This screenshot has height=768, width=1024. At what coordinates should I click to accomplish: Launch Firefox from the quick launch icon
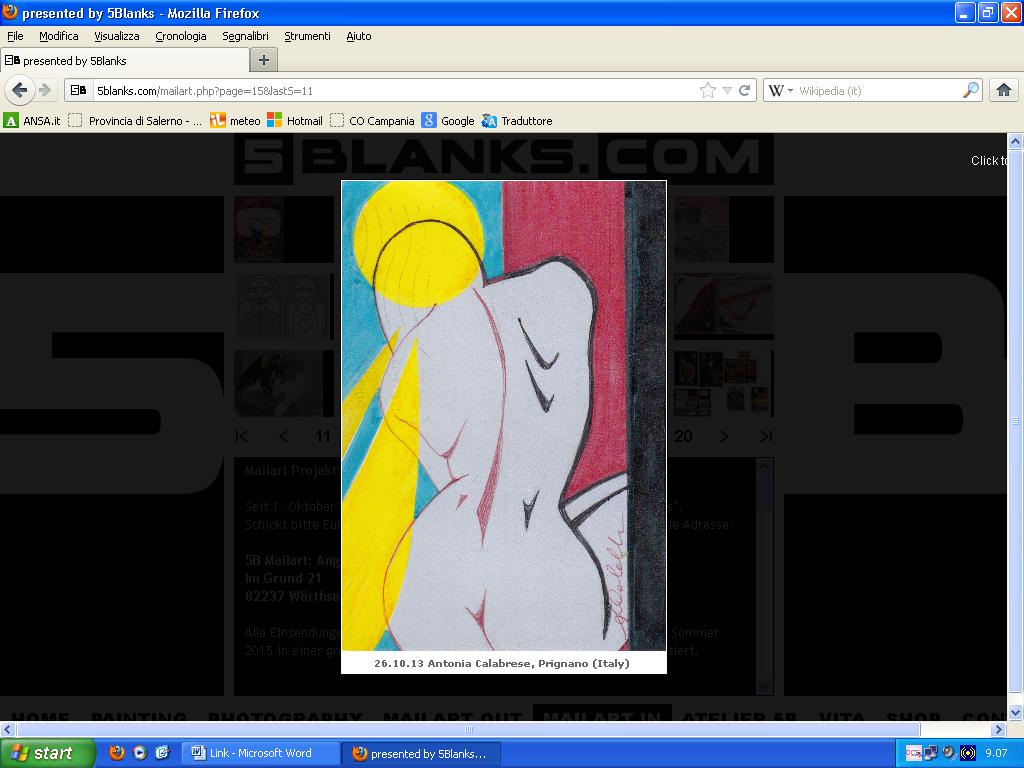[x=117, y=753]
